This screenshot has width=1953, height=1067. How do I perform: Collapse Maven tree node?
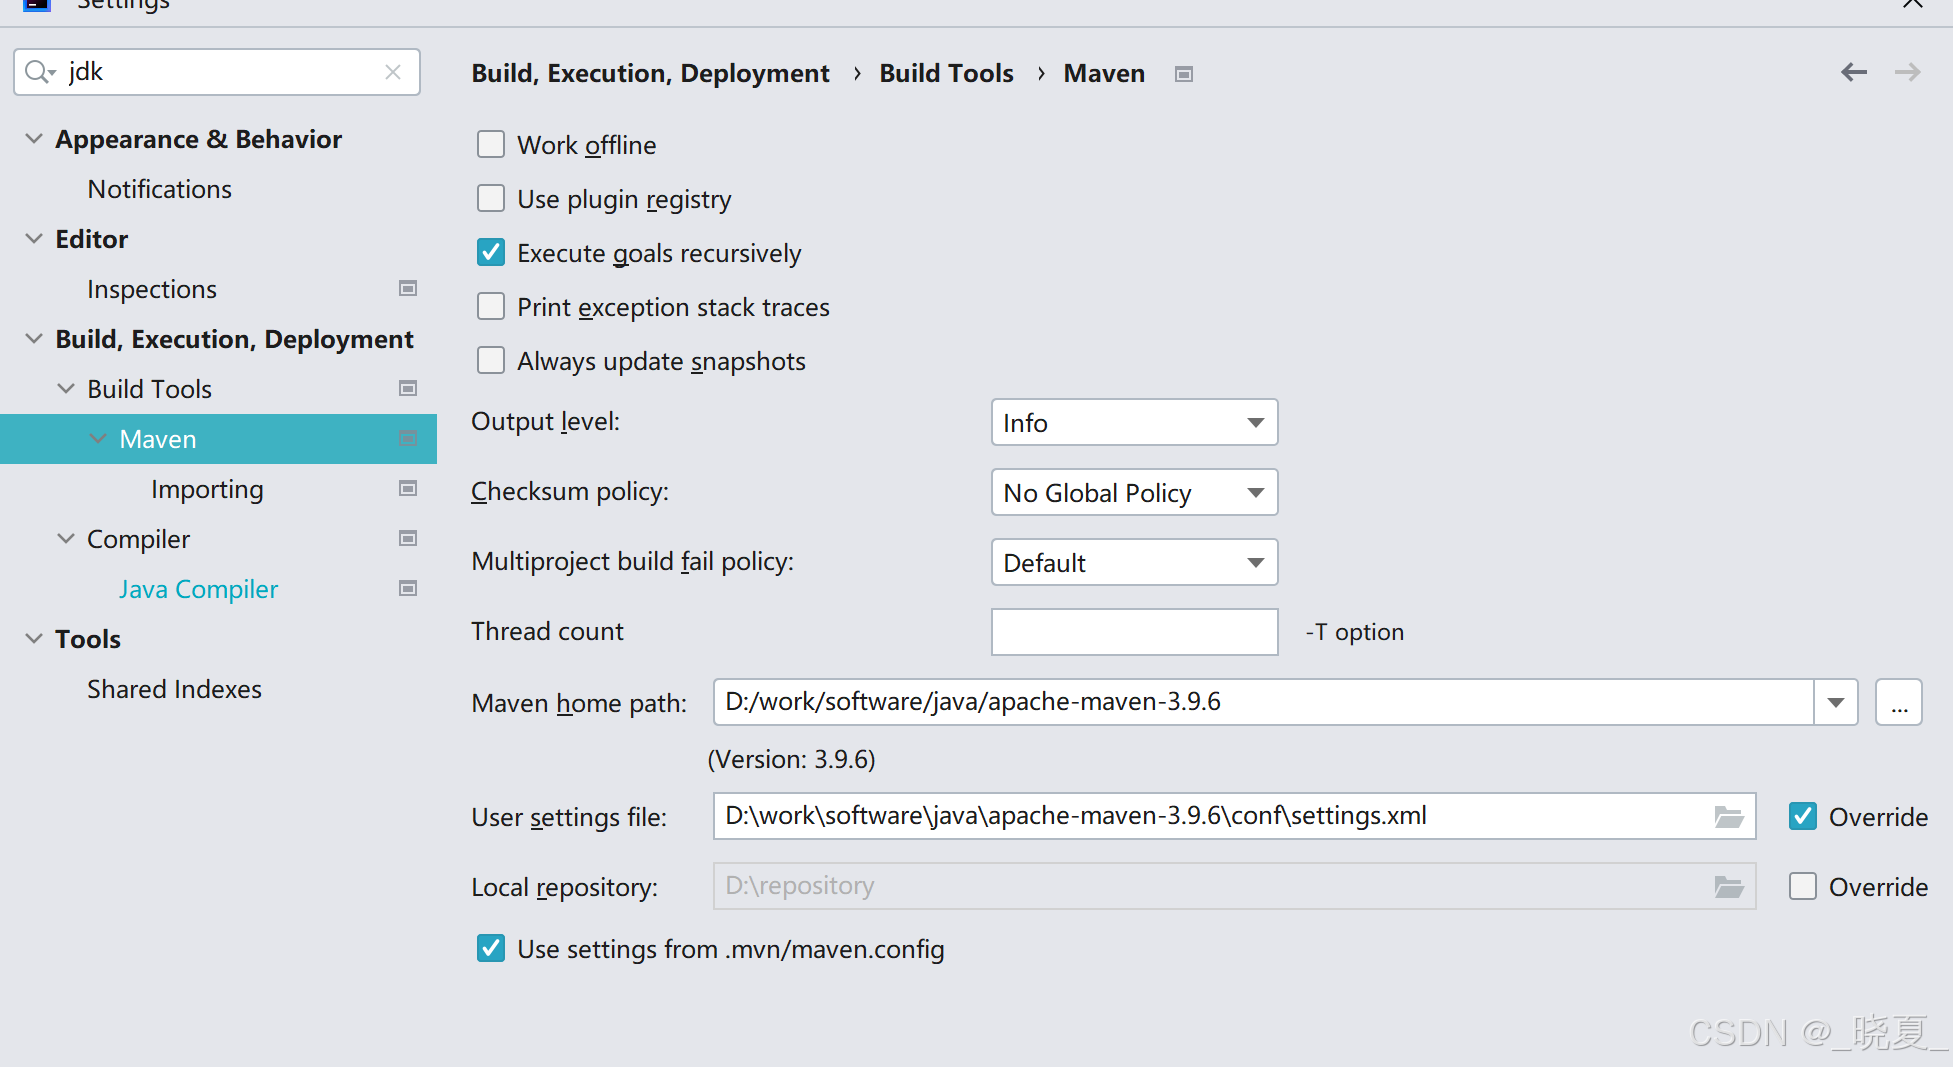point(98,439)
